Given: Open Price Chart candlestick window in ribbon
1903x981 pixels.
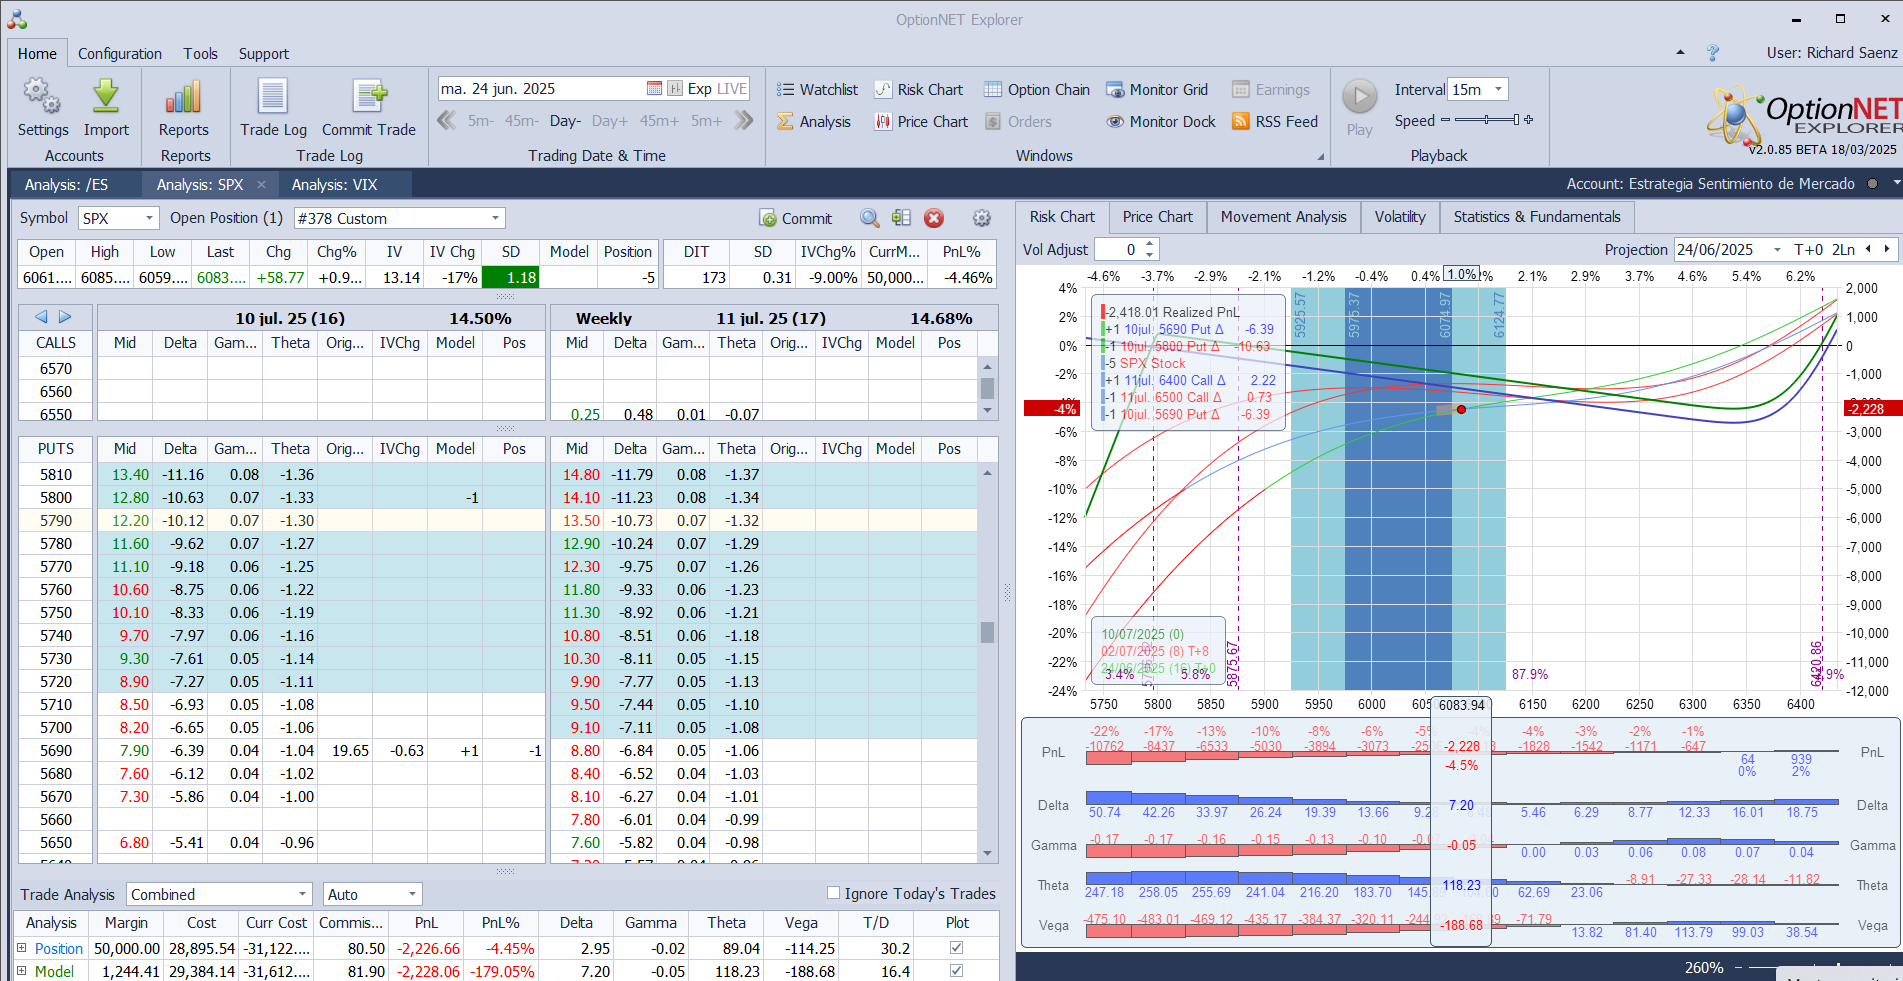Looking at the screenshot, I should pos(921,121).
